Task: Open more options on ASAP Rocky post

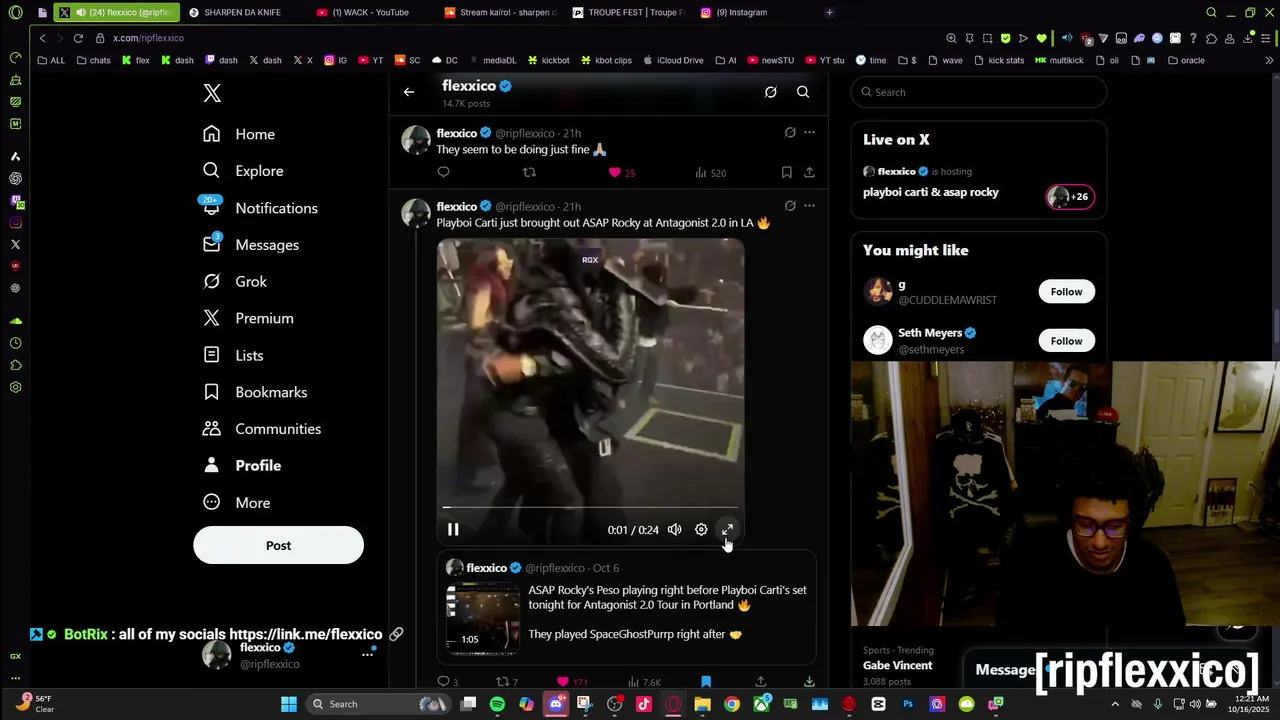Action: pyautogui.click(x=809, y=206)
